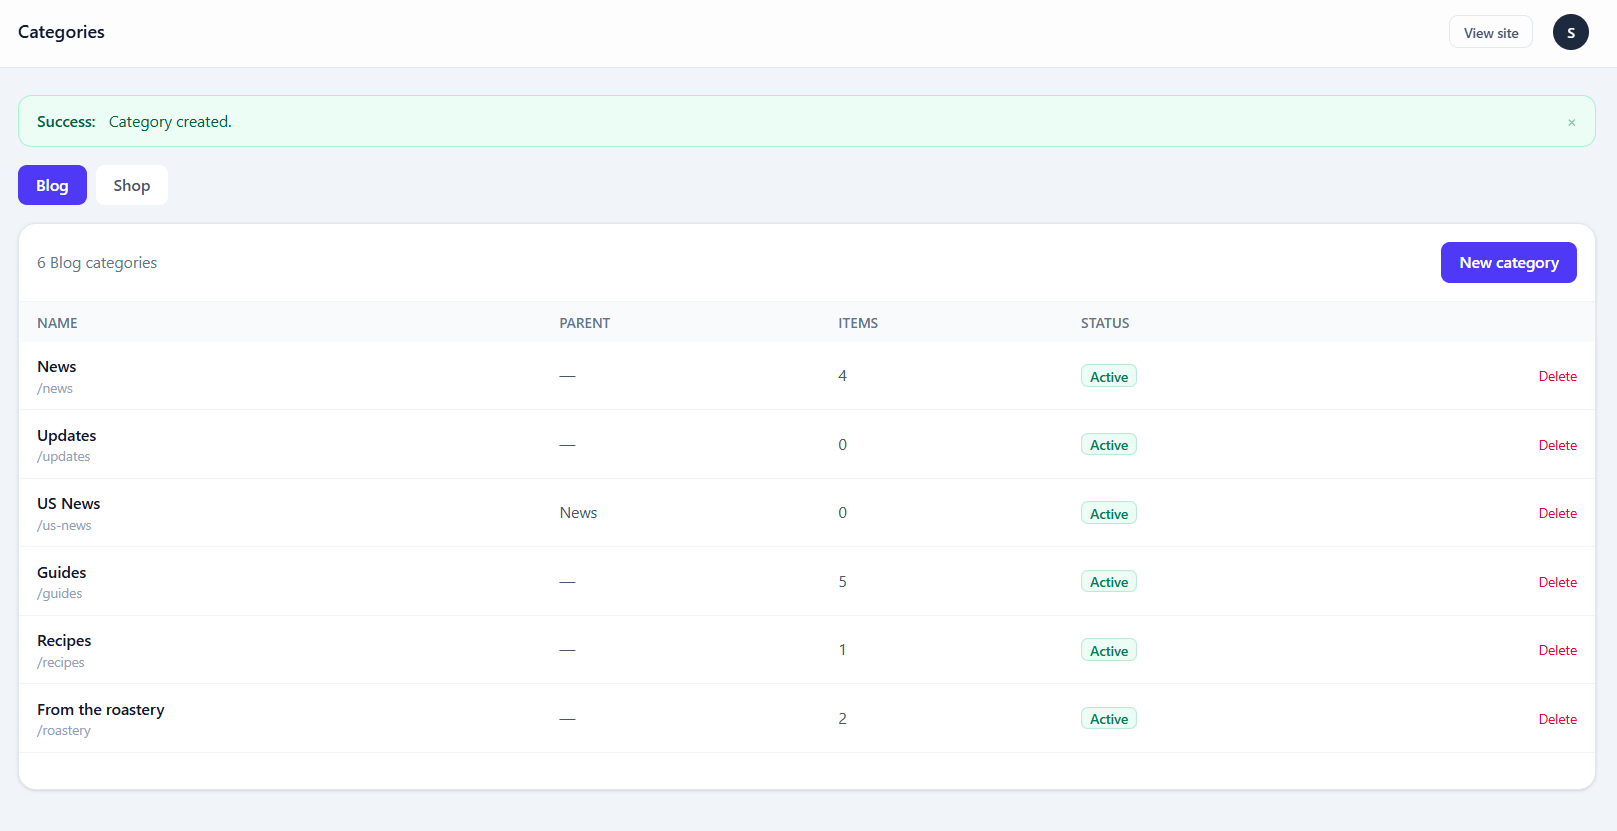Switch to the Shop tab
The image size is (1617, 831).
point(132,185)
